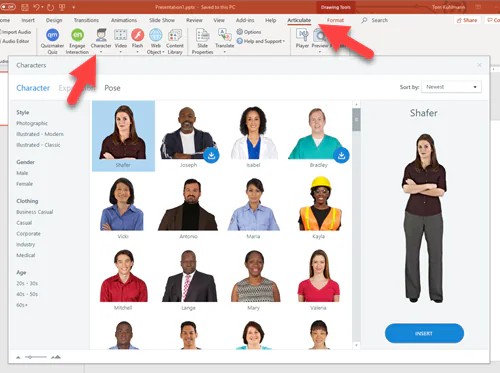Filter by Industry clothing

[25, 244]
